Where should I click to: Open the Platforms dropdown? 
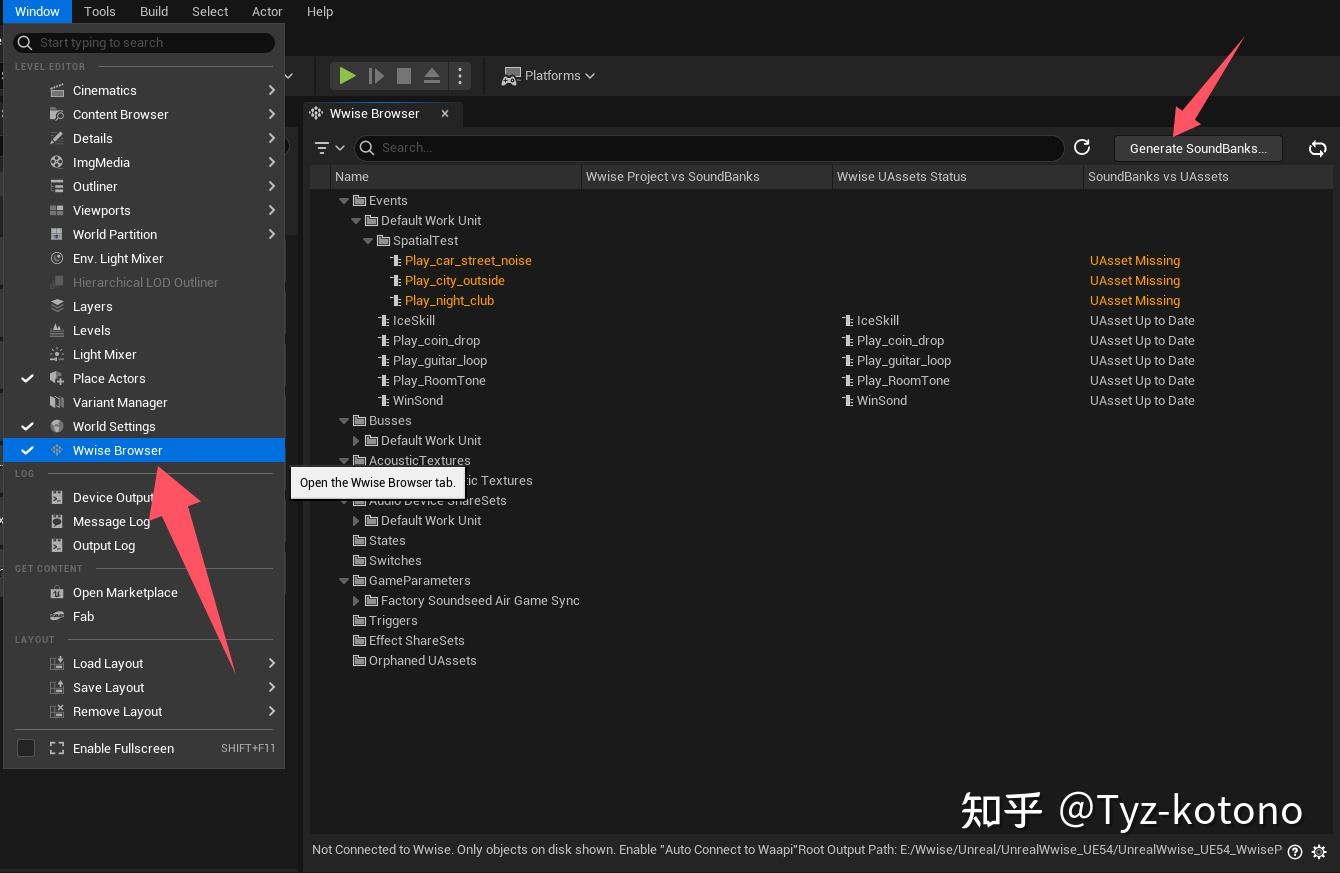pyautogui.click(x=548, y=75)
